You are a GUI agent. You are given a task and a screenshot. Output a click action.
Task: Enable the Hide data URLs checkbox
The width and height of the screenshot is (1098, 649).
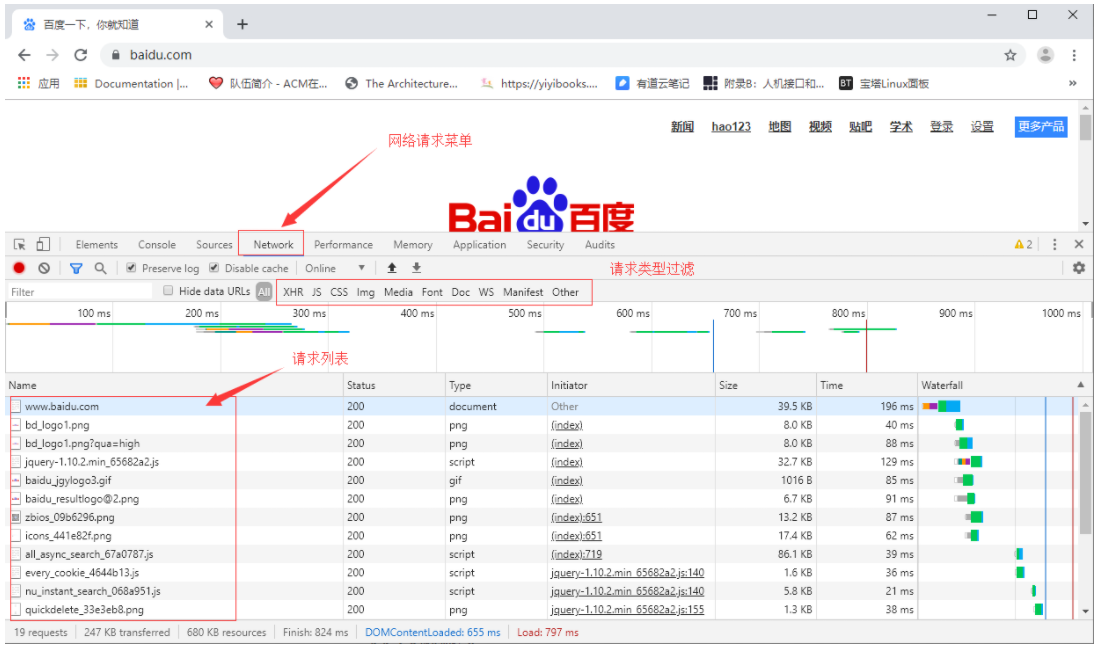click(168, 291)
